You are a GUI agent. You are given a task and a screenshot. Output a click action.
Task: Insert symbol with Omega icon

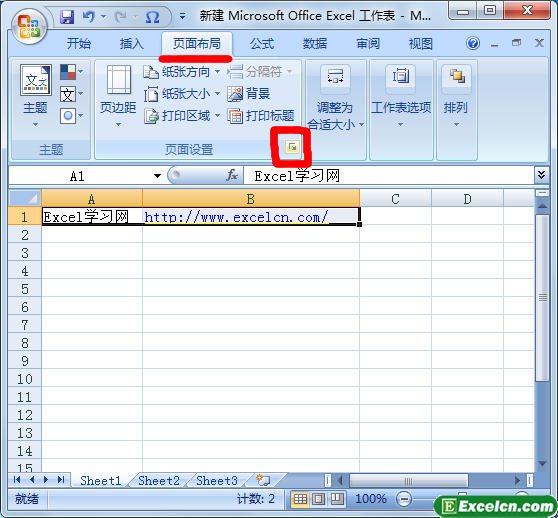[152, 17]
